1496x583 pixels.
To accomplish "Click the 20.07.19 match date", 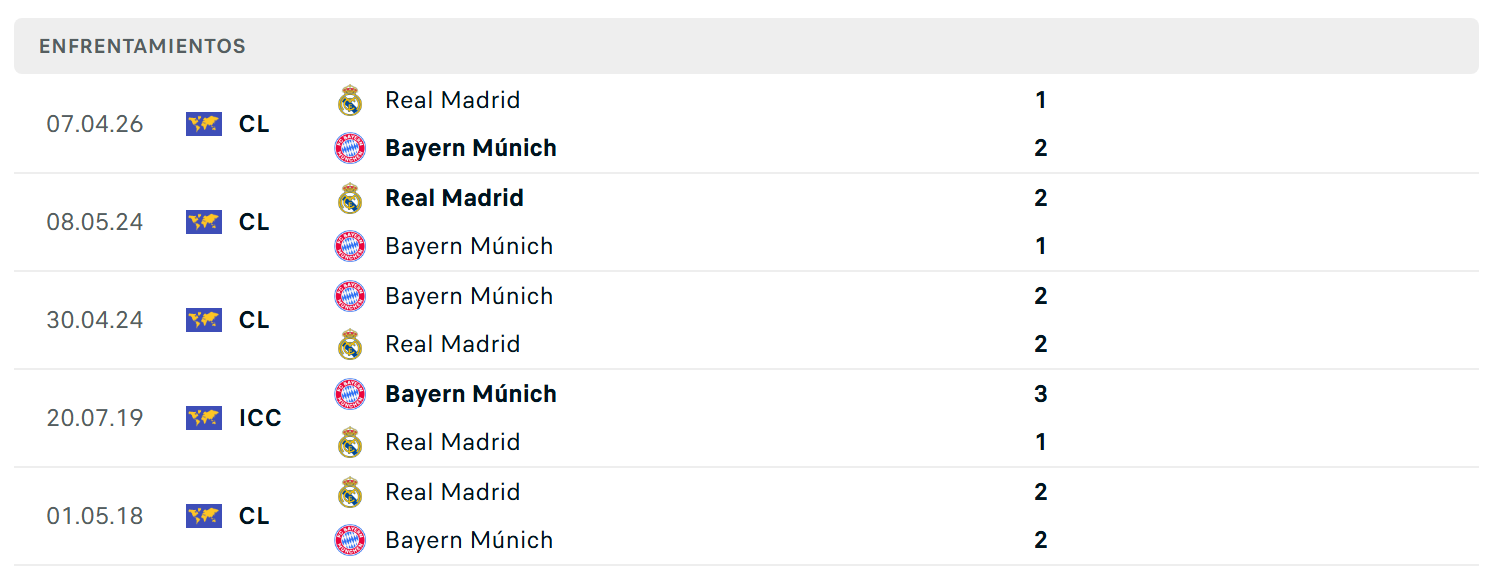I will tap(95, 418).
